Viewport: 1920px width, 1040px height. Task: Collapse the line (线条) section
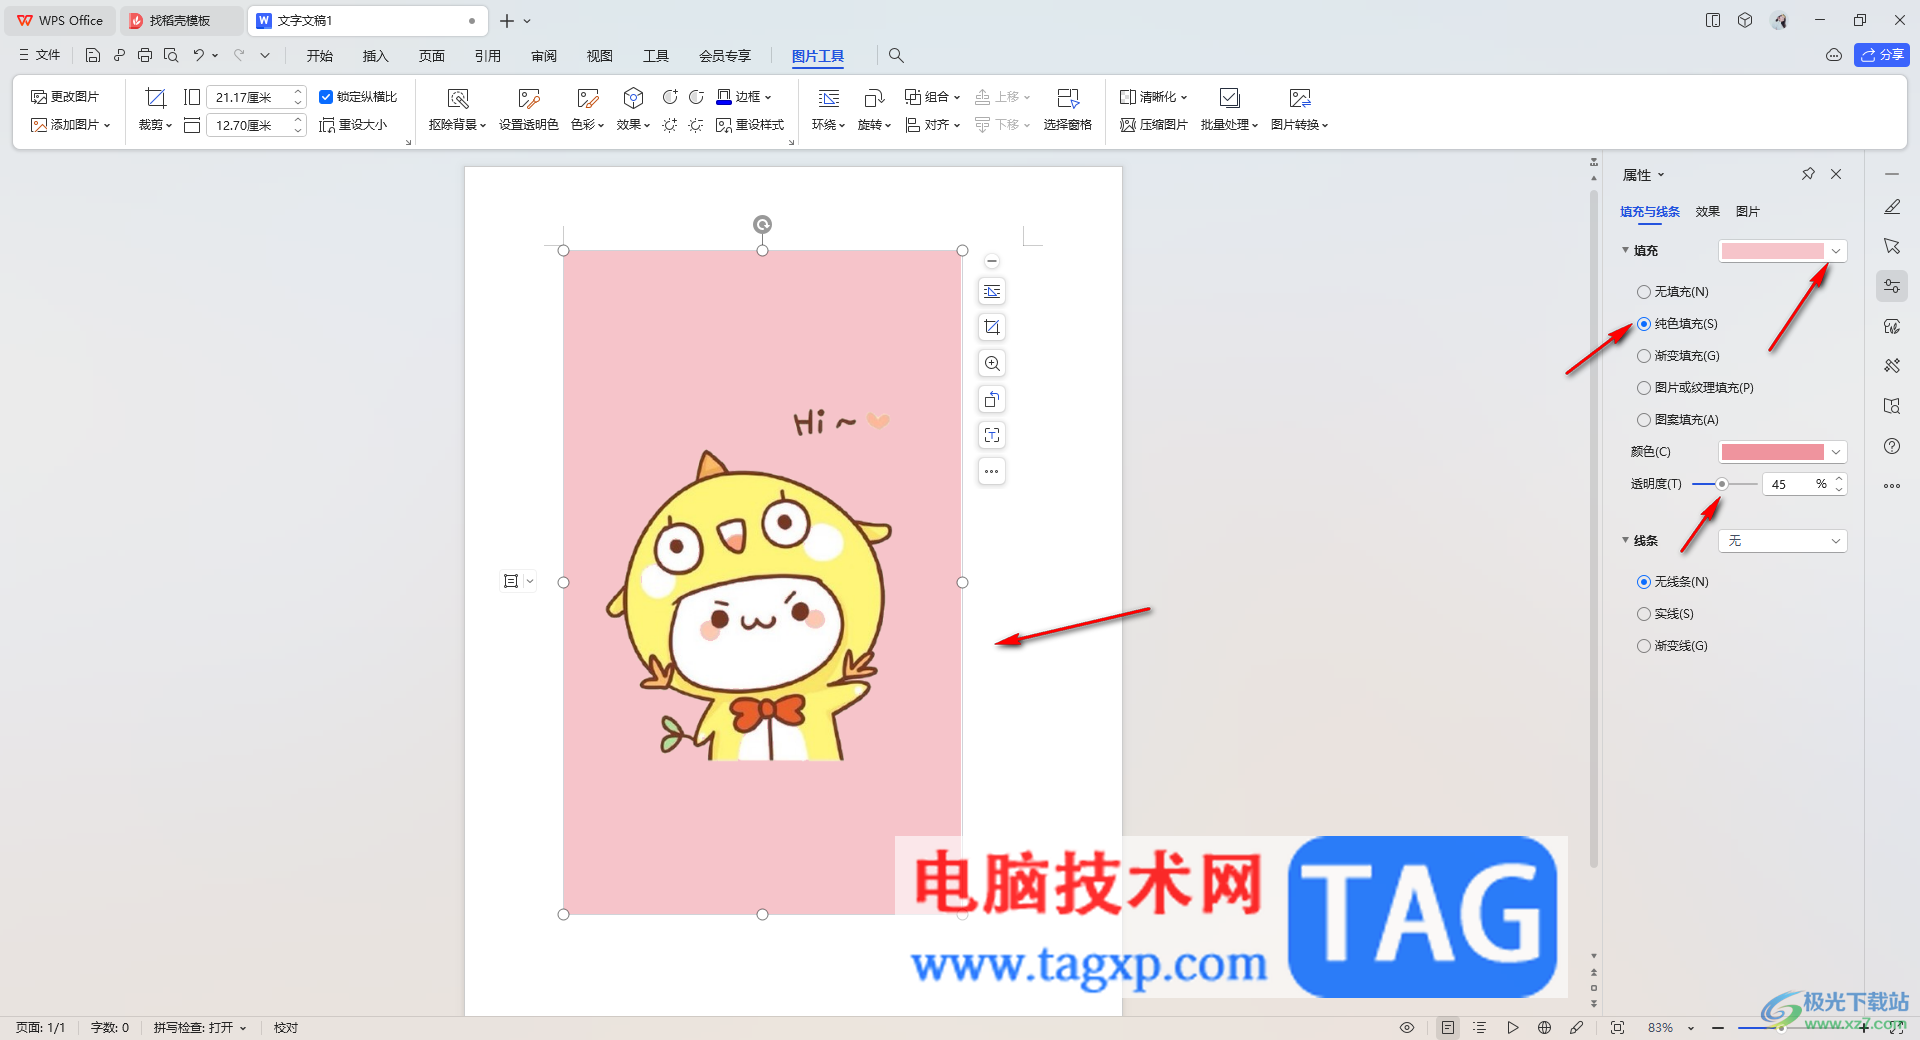pos(1625,541)
